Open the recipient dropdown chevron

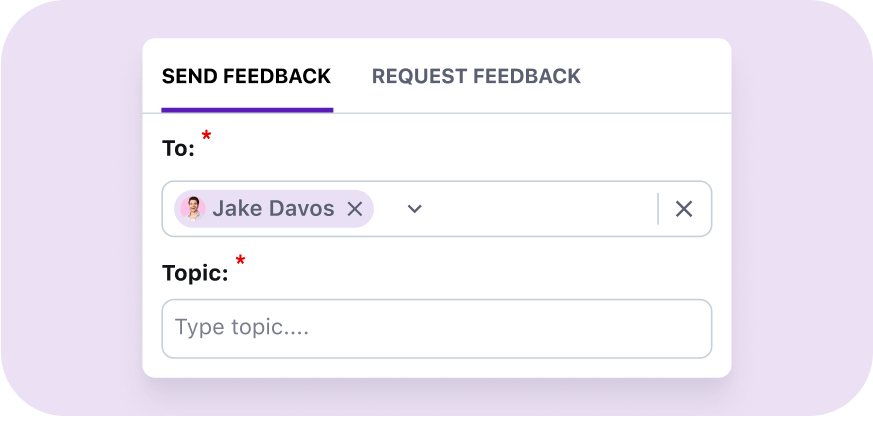[x=414, y=209]
